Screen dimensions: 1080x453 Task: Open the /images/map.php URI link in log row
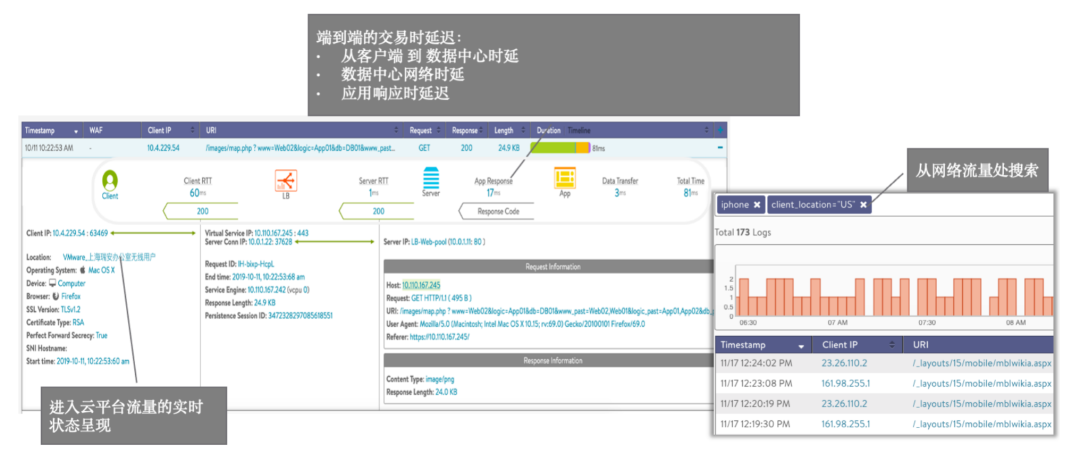(300, 147)
